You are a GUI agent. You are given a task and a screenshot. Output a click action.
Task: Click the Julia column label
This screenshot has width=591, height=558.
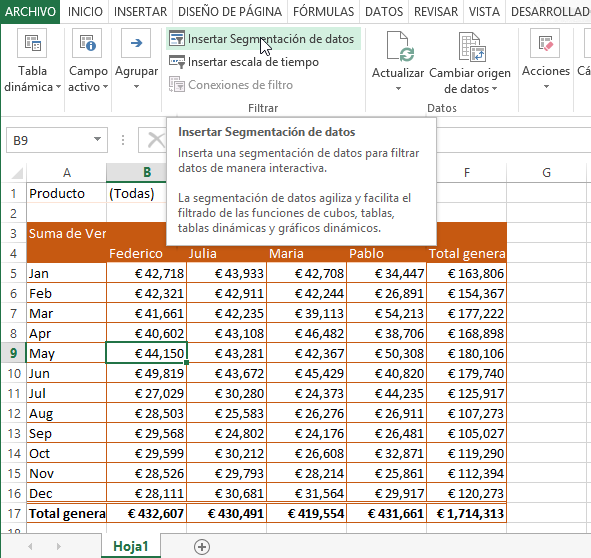(227, 253)
